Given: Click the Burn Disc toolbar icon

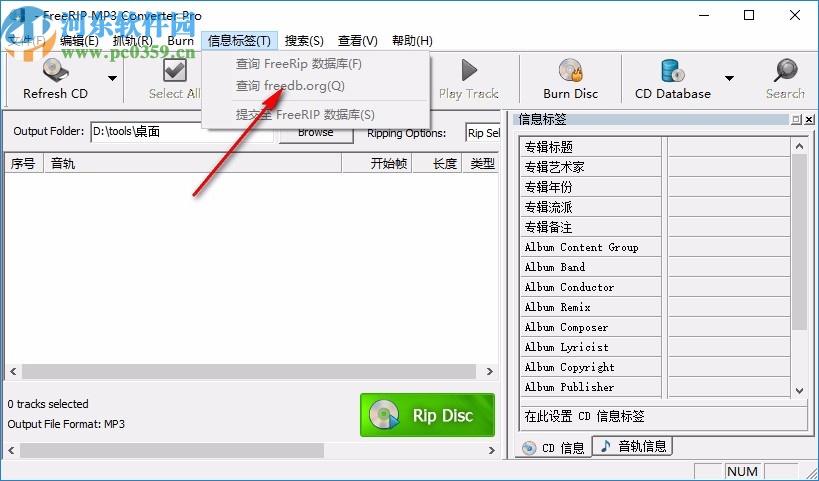Looking at the screenshot, I should [x=570, y=70].
